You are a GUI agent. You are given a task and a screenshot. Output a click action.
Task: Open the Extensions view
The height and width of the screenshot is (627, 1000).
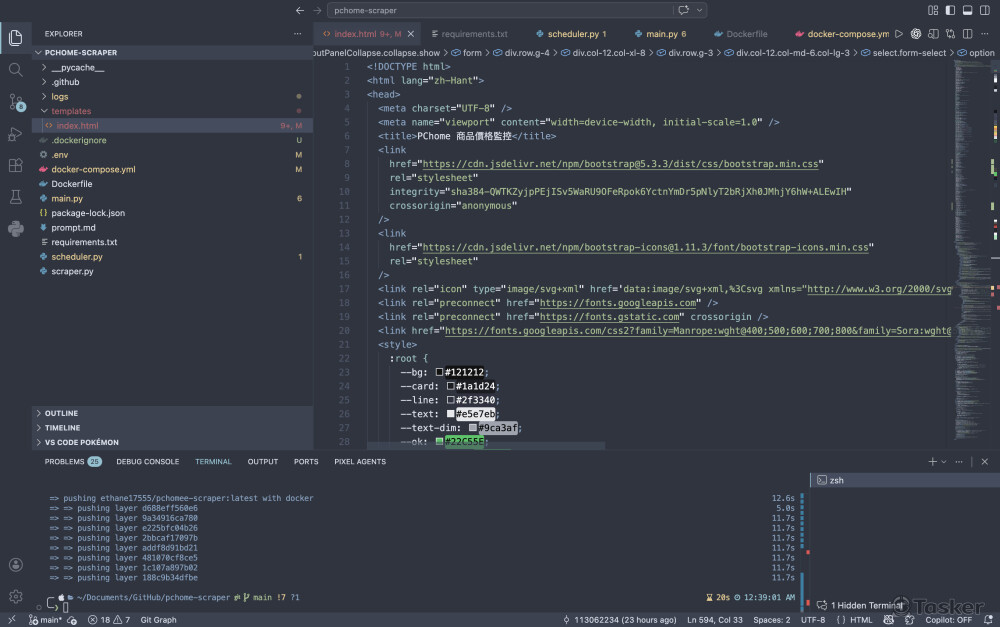coord(15,165)
